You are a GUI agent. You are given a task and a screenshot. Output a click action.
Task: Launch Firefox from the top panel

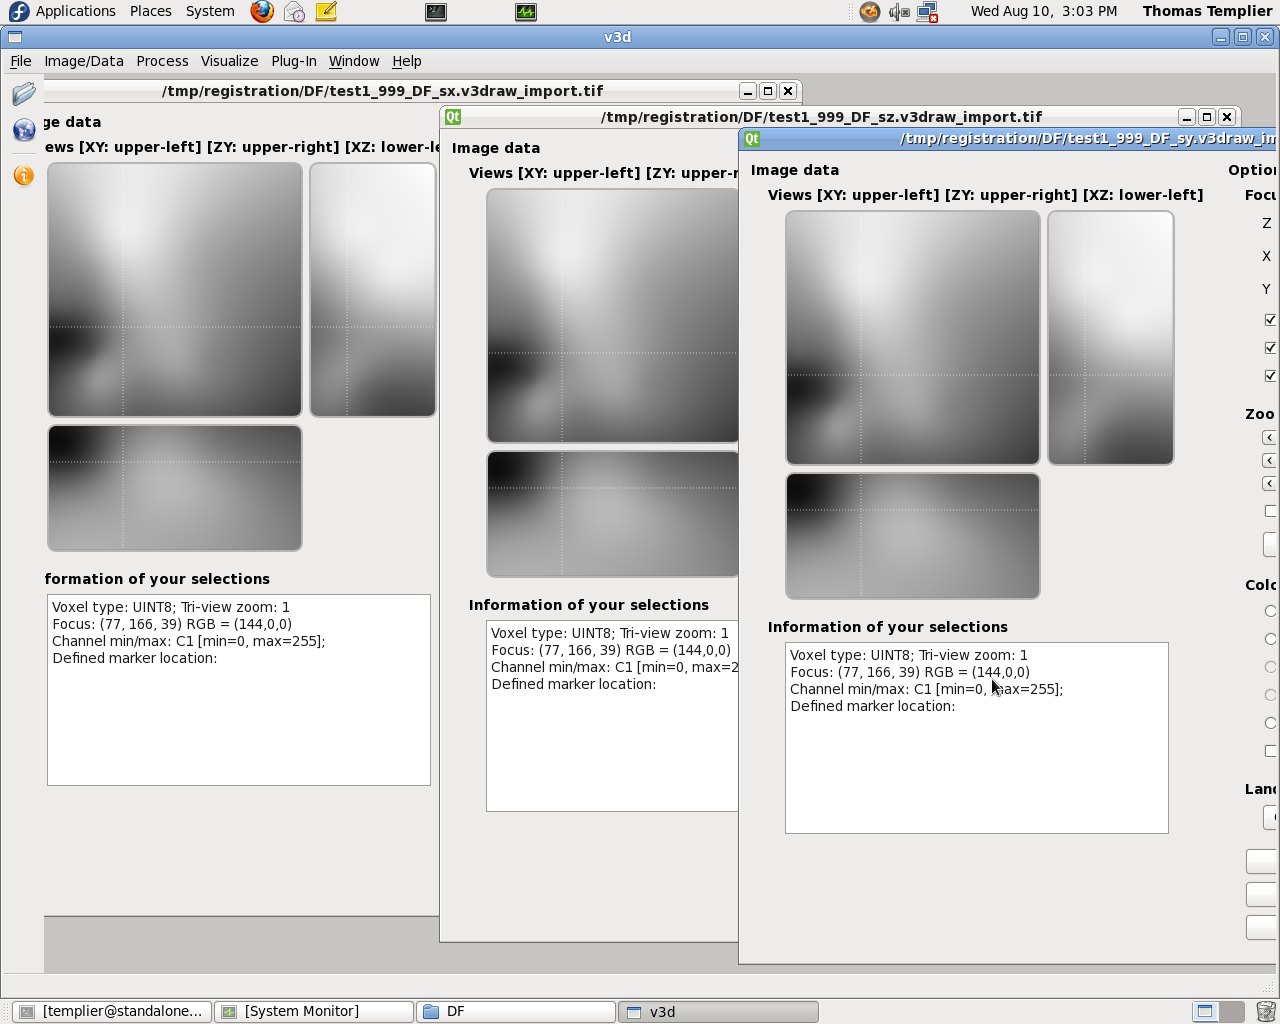(262, 12)
